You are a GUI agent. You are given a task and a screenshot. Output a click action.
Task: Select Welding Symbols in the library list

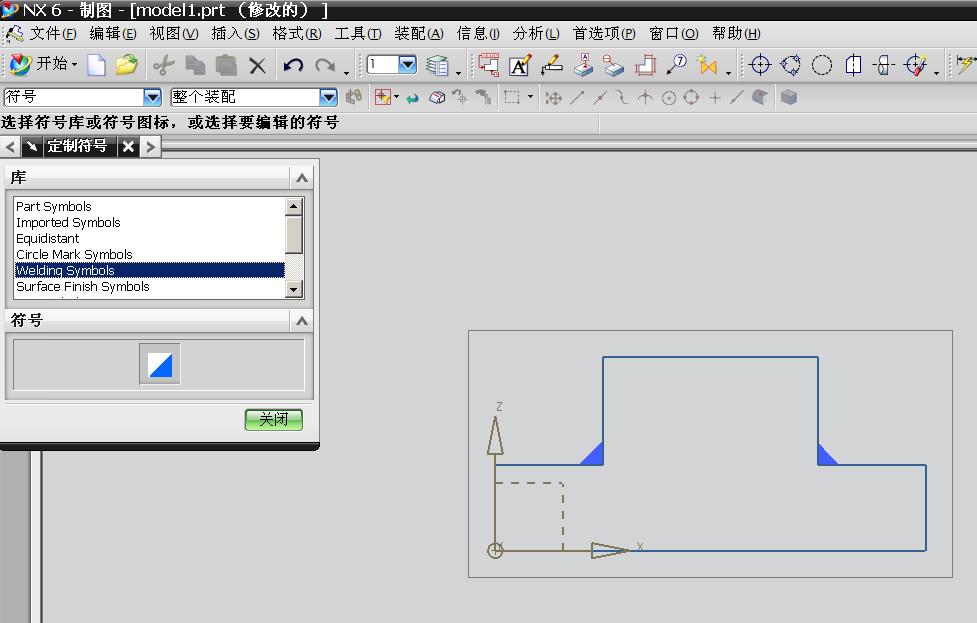[x=150, y=270]
